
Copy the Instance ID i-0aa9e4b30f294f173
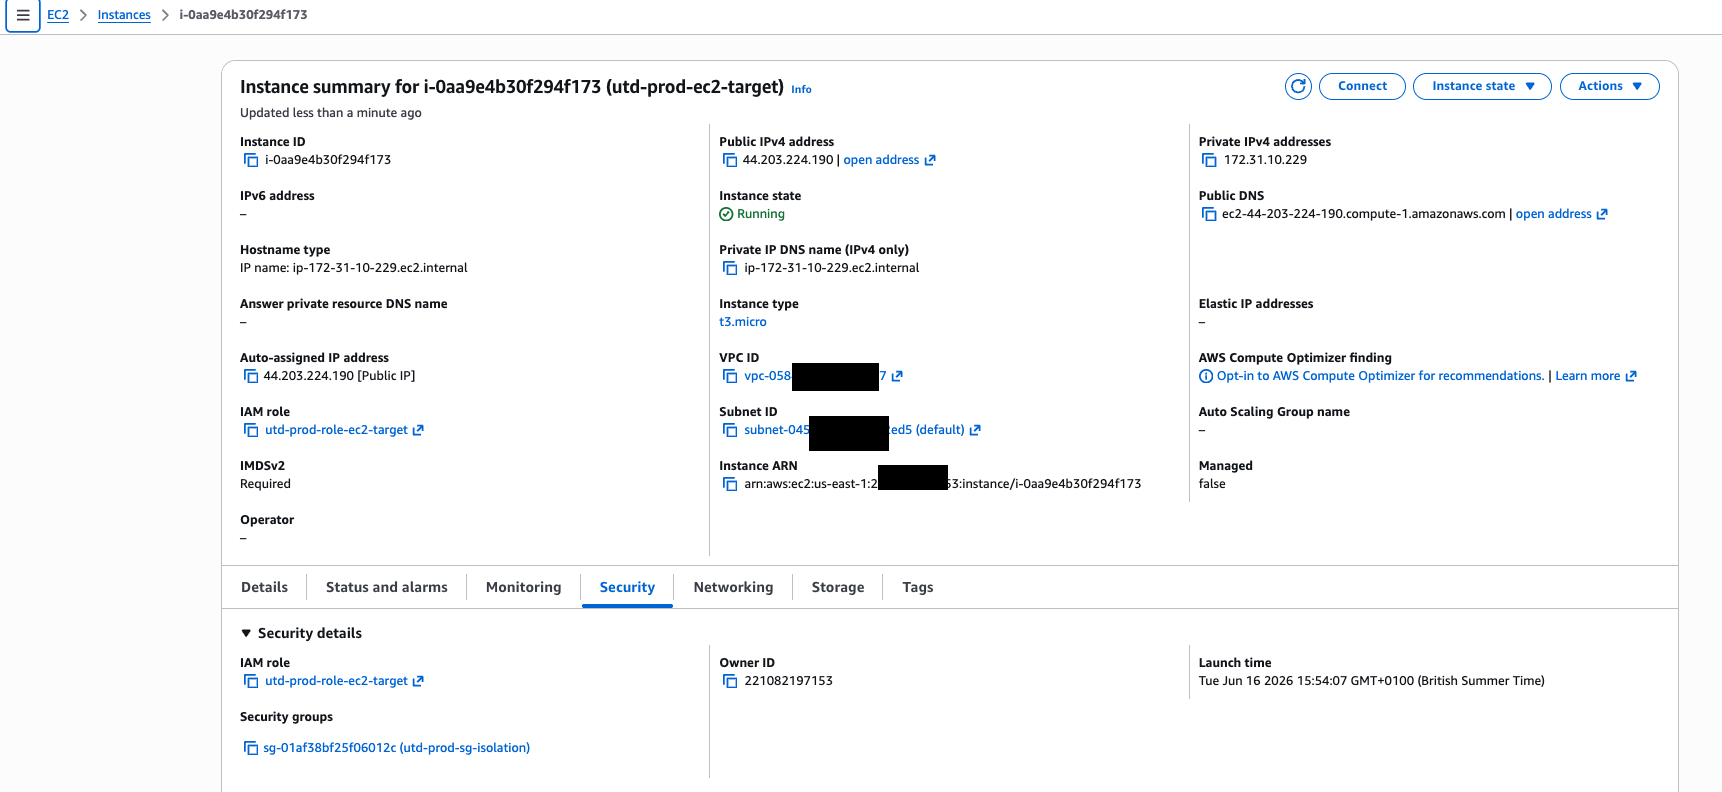tap(251, 160)
